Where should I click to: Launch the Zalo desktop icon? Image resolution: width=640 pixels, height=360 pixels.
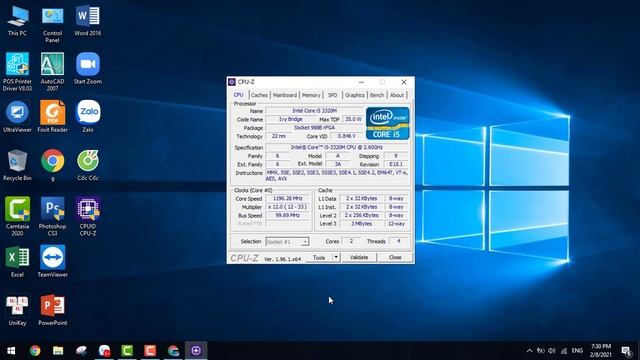(88, 117)
